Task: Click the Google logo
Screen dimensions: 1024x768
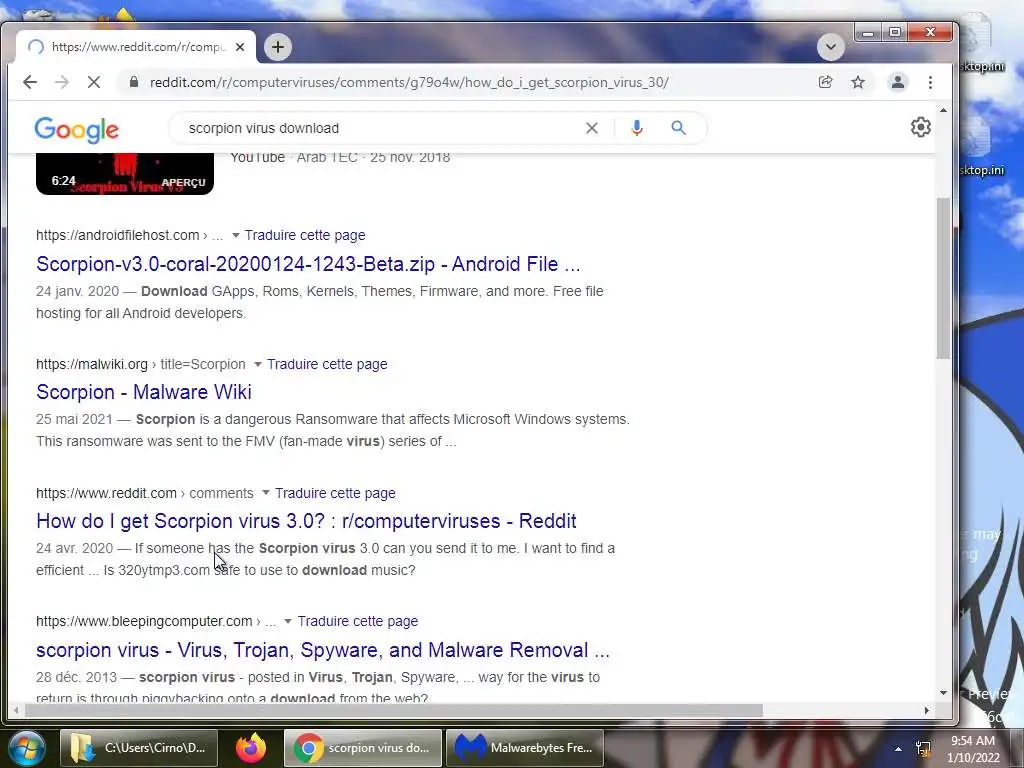Action: 76,129
